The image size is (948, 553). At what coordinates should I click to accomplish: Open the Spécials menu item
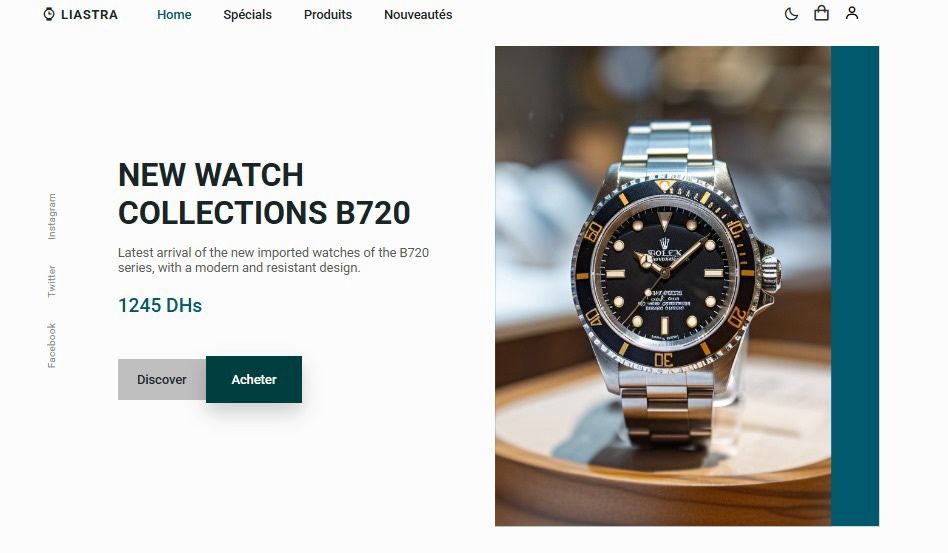click(247, 15)
